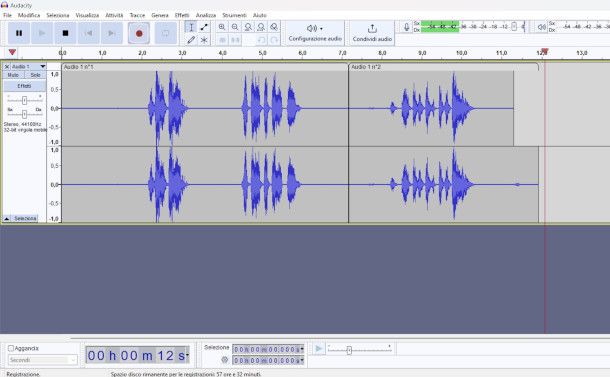Click the selection end time field
Image resolution: width=610 pixels, height=377 pixels.
pos(268,361)
